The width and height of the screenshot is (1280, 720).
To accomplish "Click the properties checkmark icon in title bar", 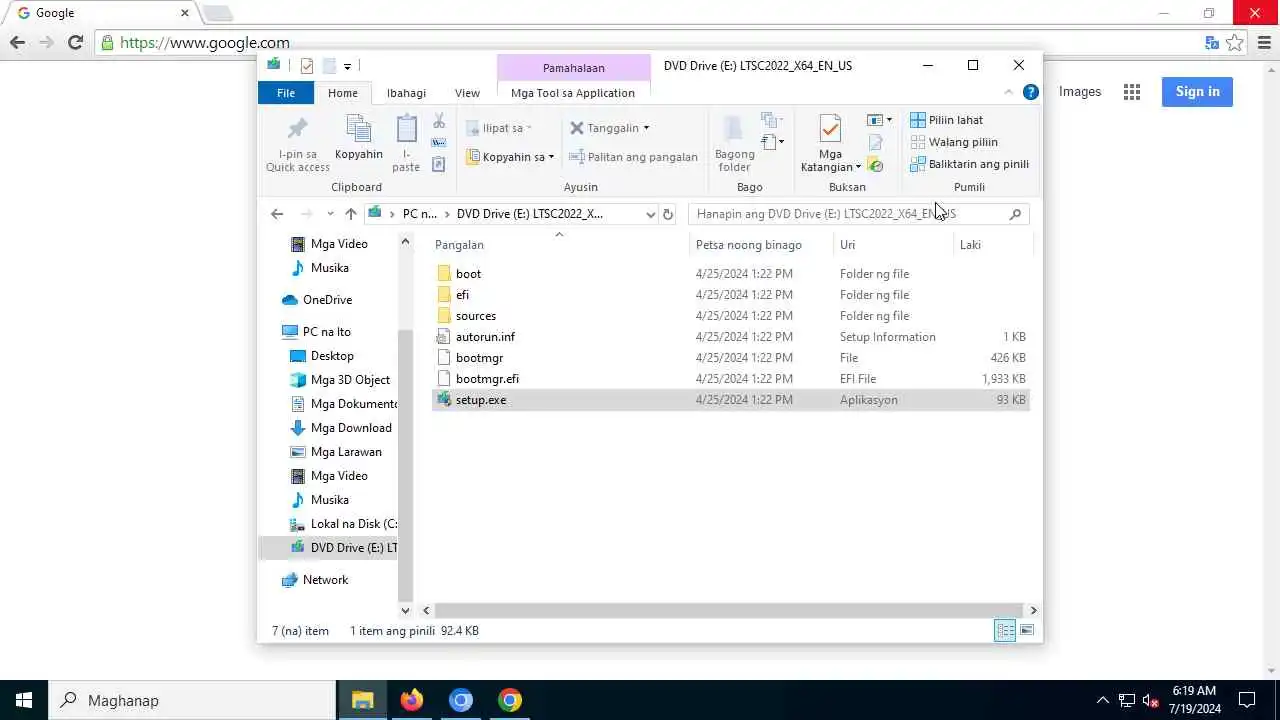I will click(x=307, y=66).
